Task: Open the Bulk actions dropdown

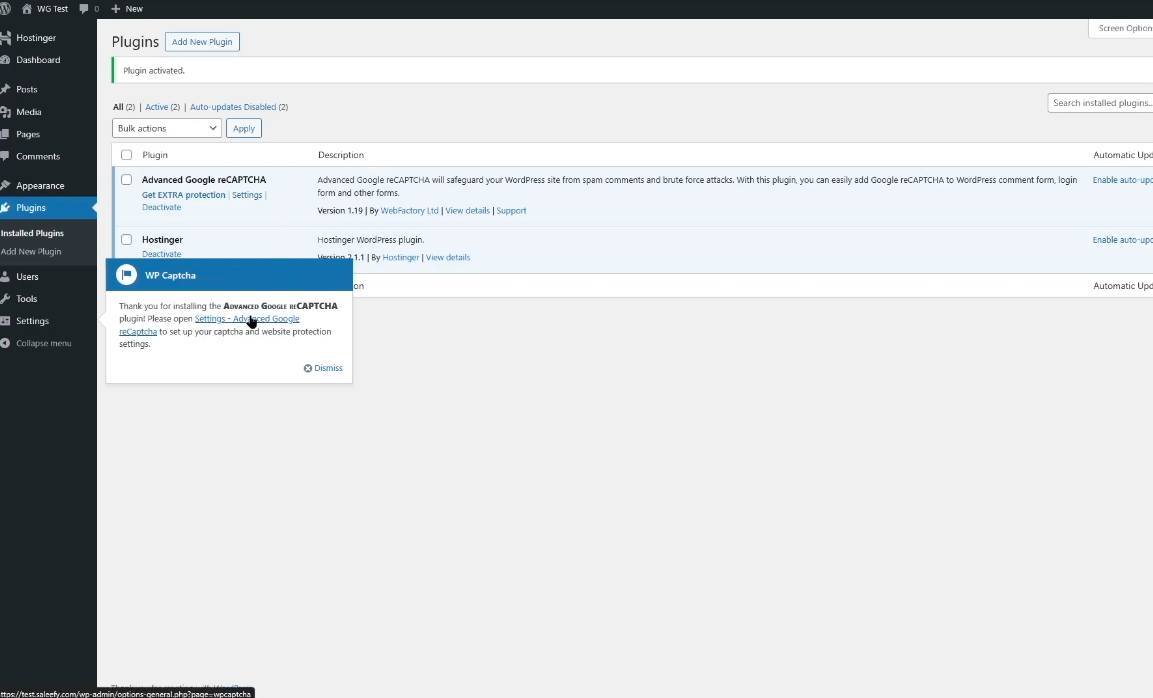Action: pos(166,128)
